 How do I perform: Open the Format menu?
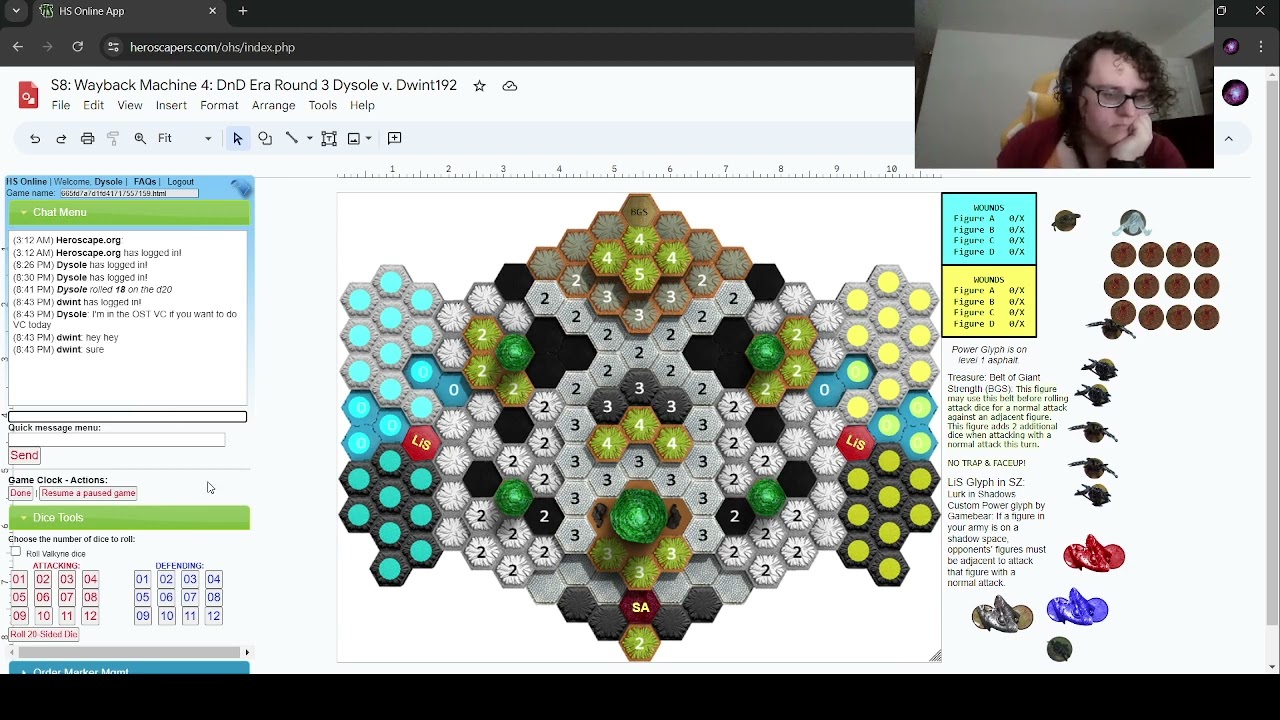point(219,105)
